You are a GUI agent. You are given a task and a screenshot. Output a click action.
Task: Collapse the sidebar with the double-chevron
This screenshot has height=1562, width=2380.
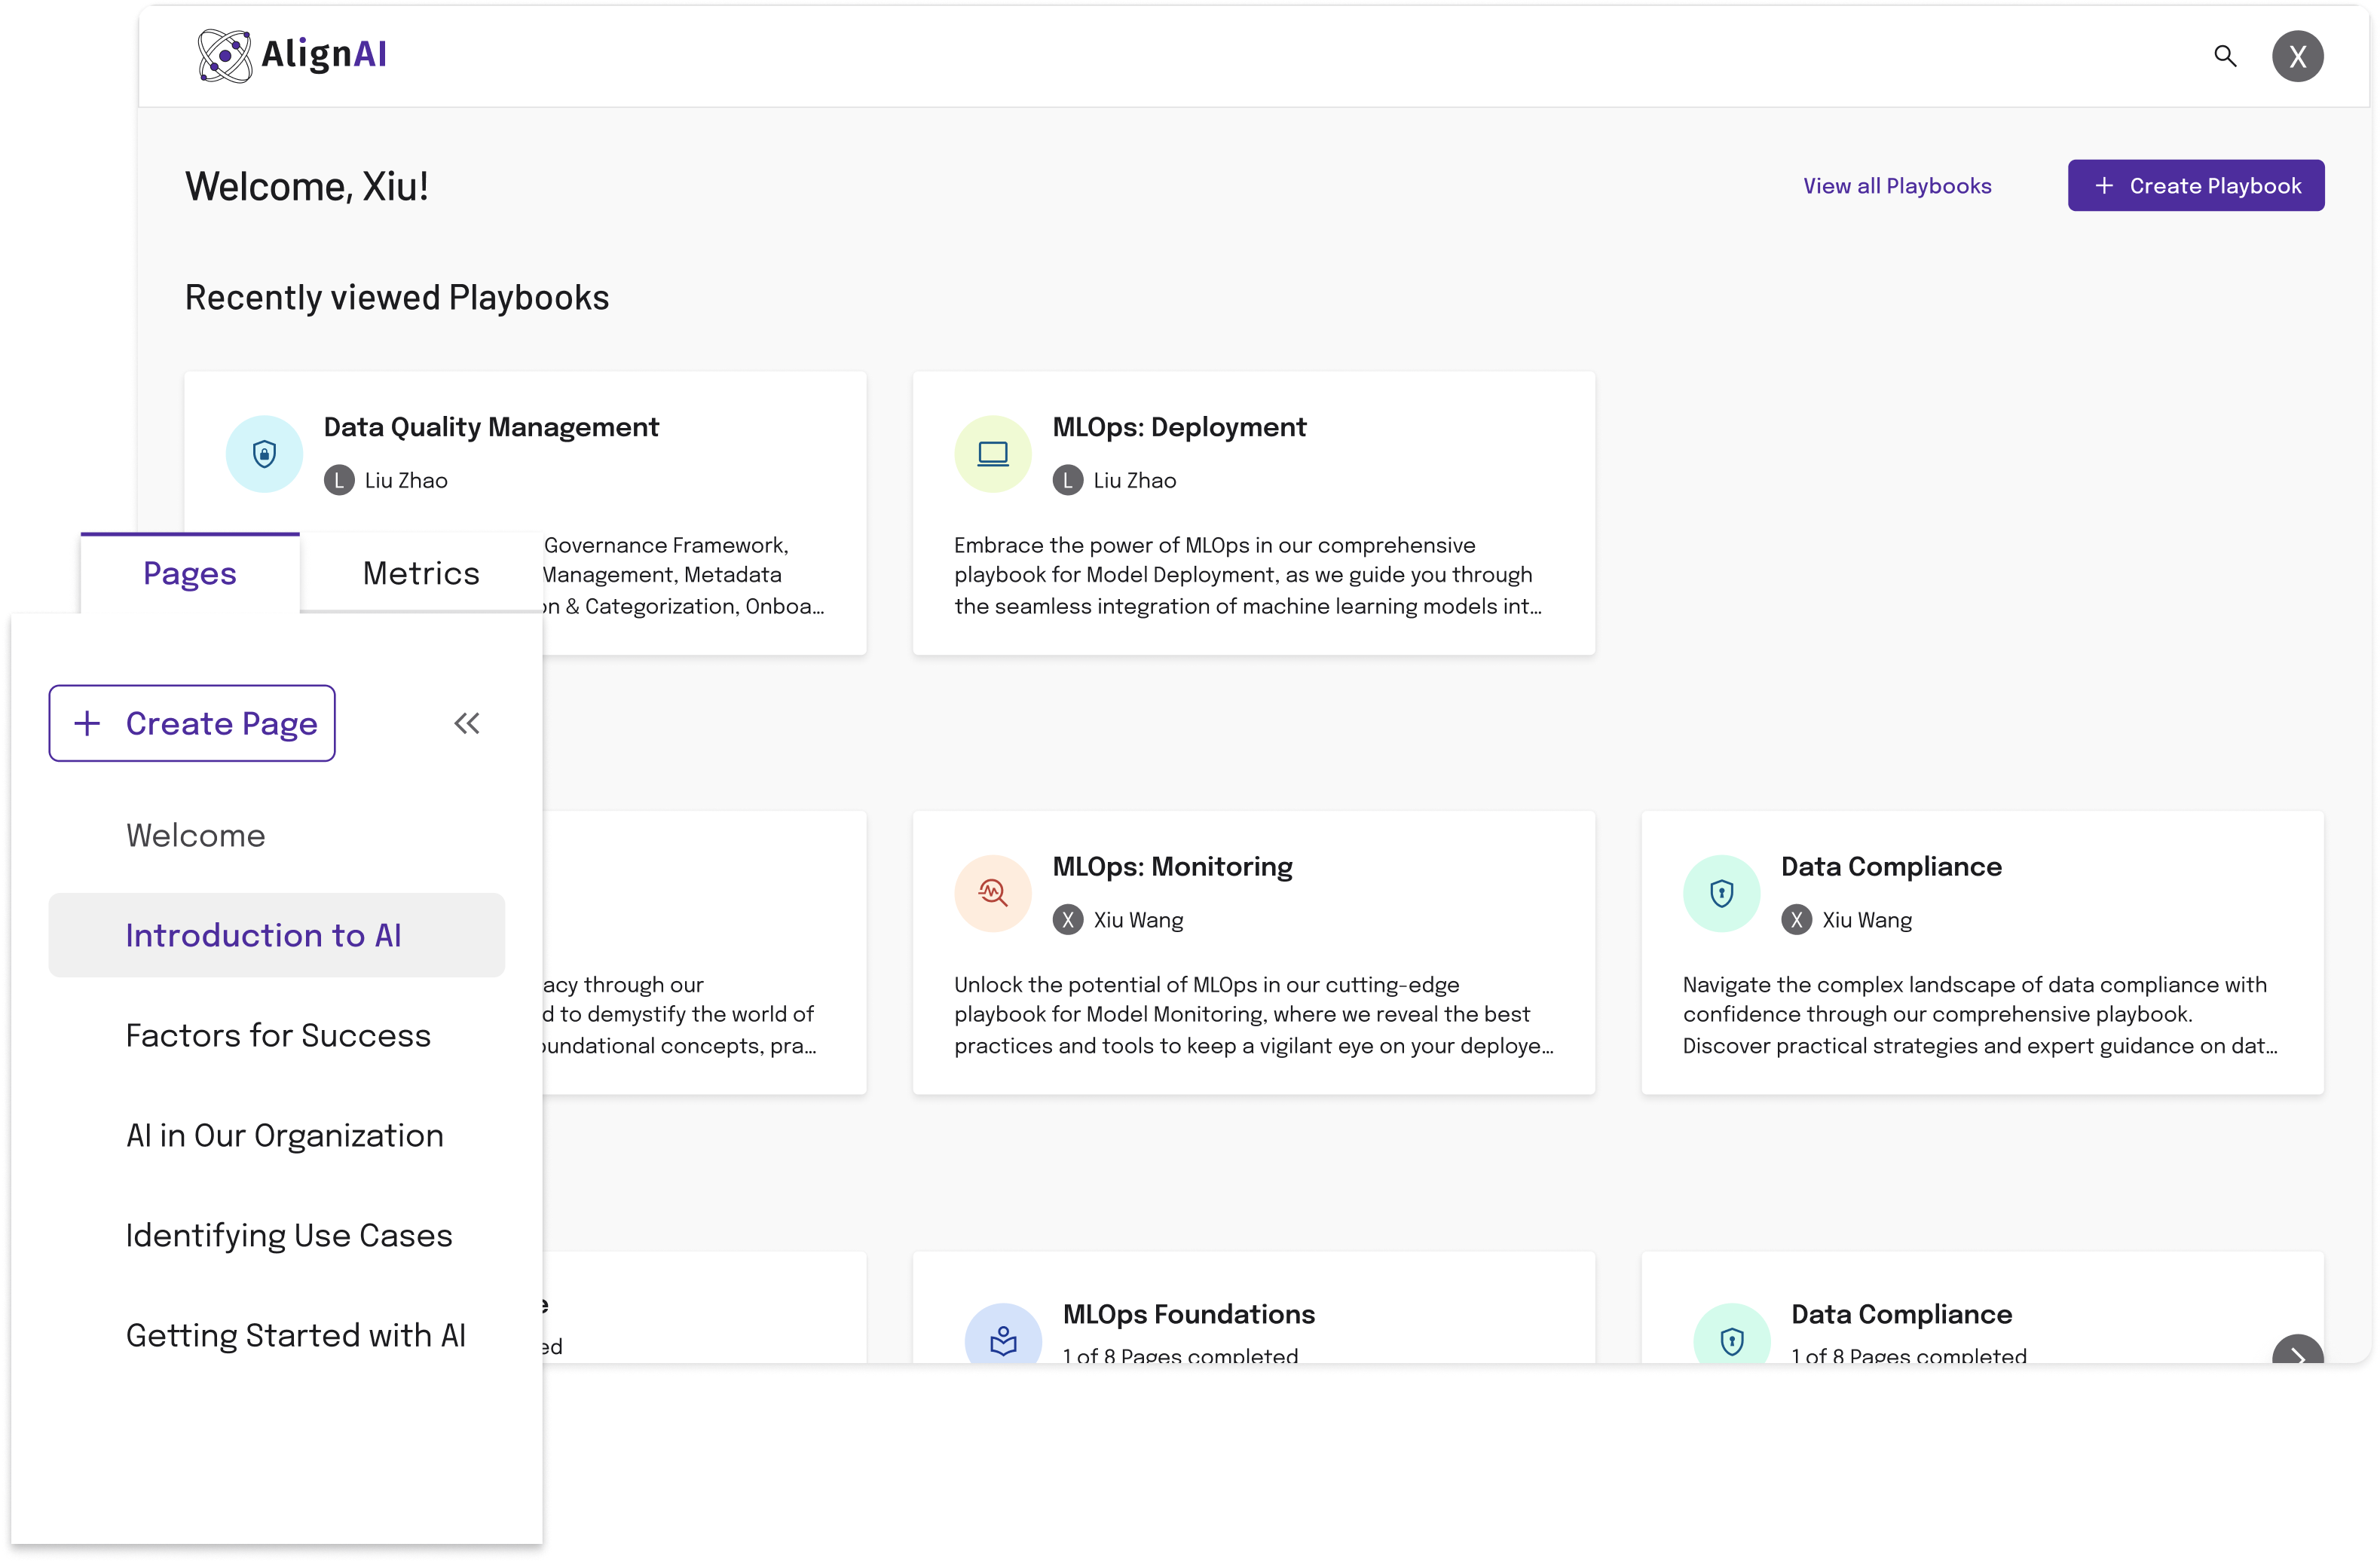[466, 722]
